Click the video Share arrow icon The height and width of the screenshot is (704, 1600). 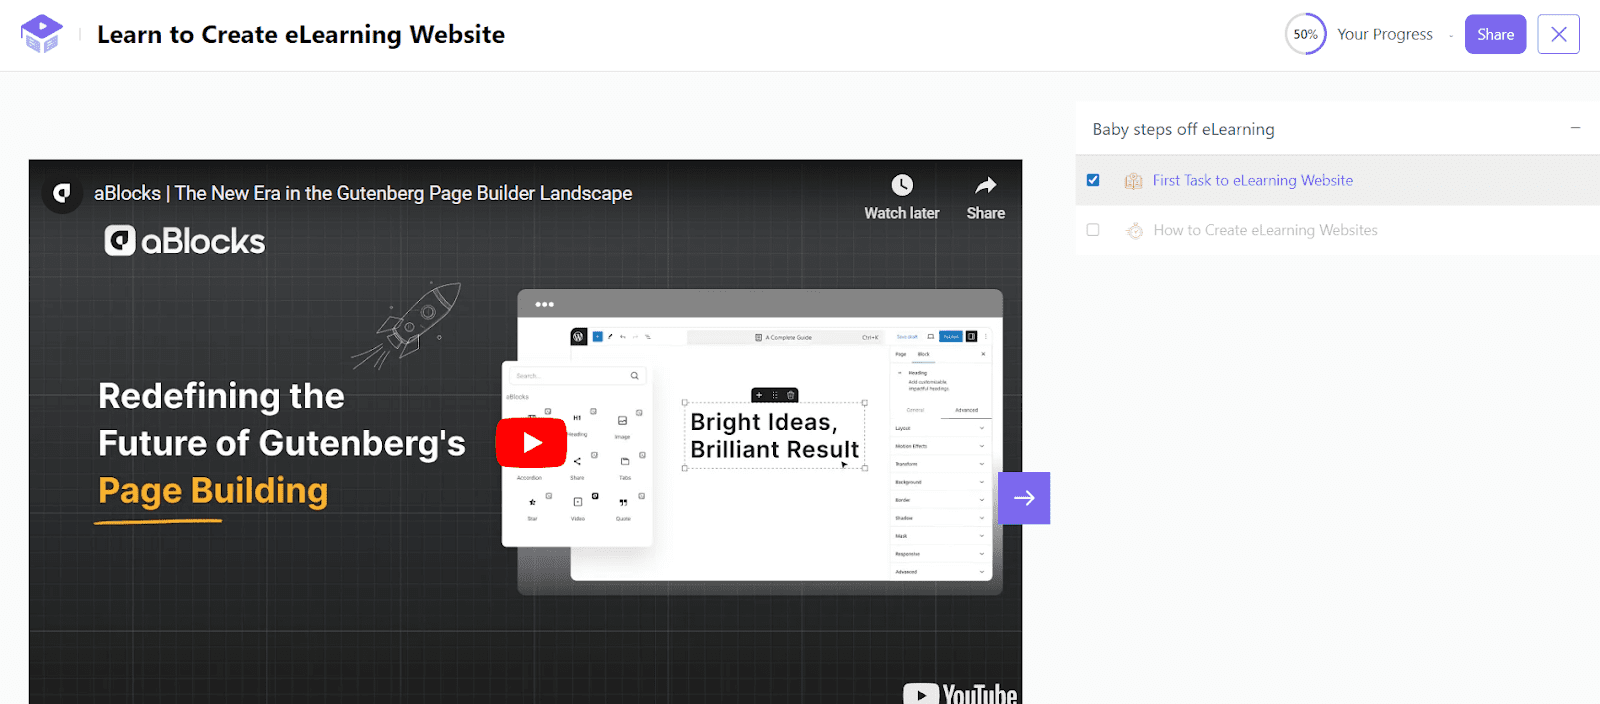point(986,185)
